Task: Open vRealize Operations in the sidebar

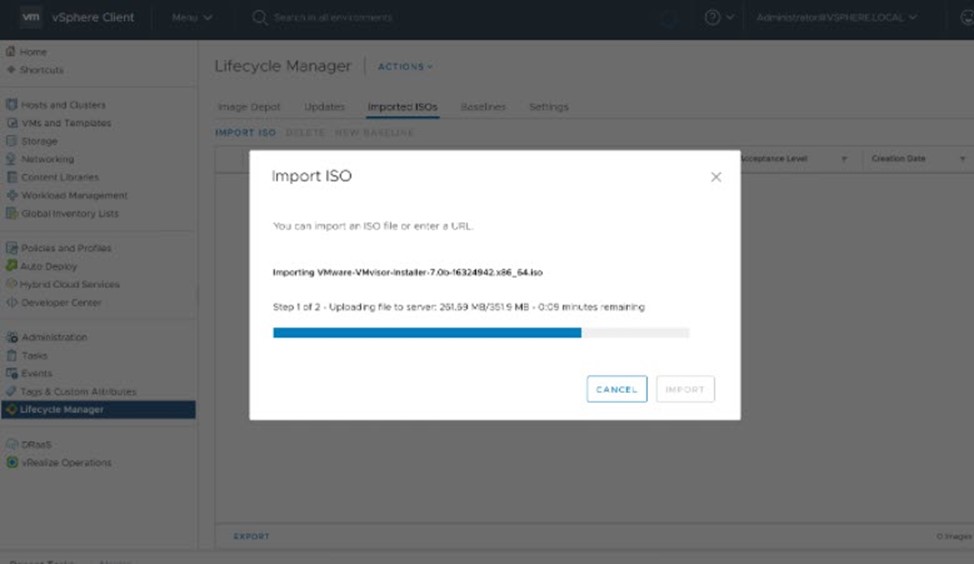Action: pos(66,463)
